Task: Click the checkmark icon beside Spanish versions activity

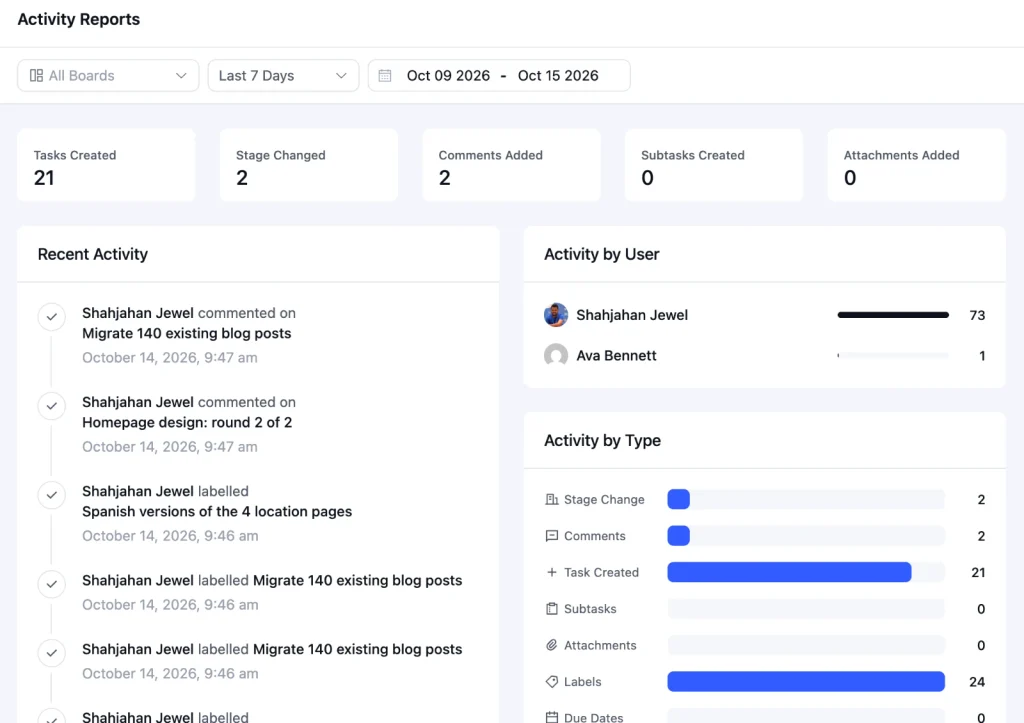Action: (x=52, y=495)
